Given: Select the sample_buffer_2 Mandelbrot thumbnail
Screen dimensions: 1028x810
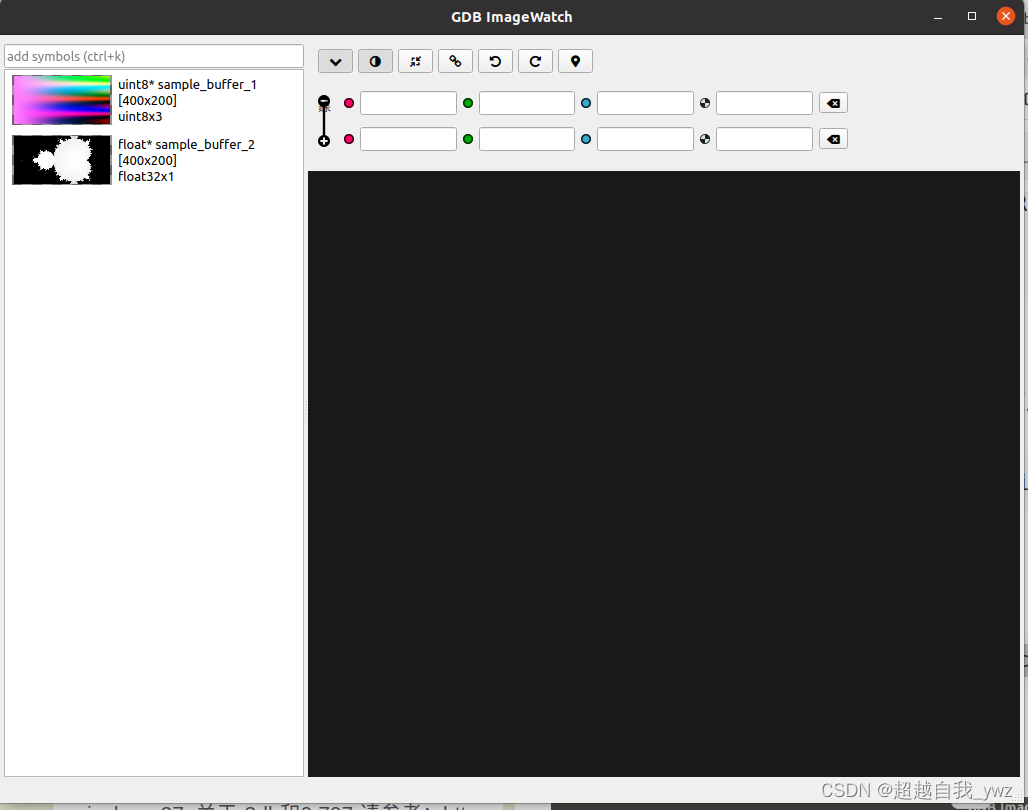Looking at the screenshot, I should 62,160.
